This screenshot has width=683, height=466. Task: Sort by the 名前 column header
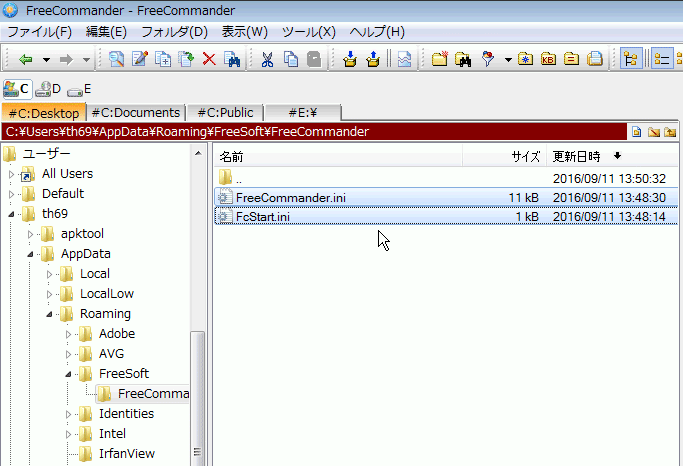[338, 156]
